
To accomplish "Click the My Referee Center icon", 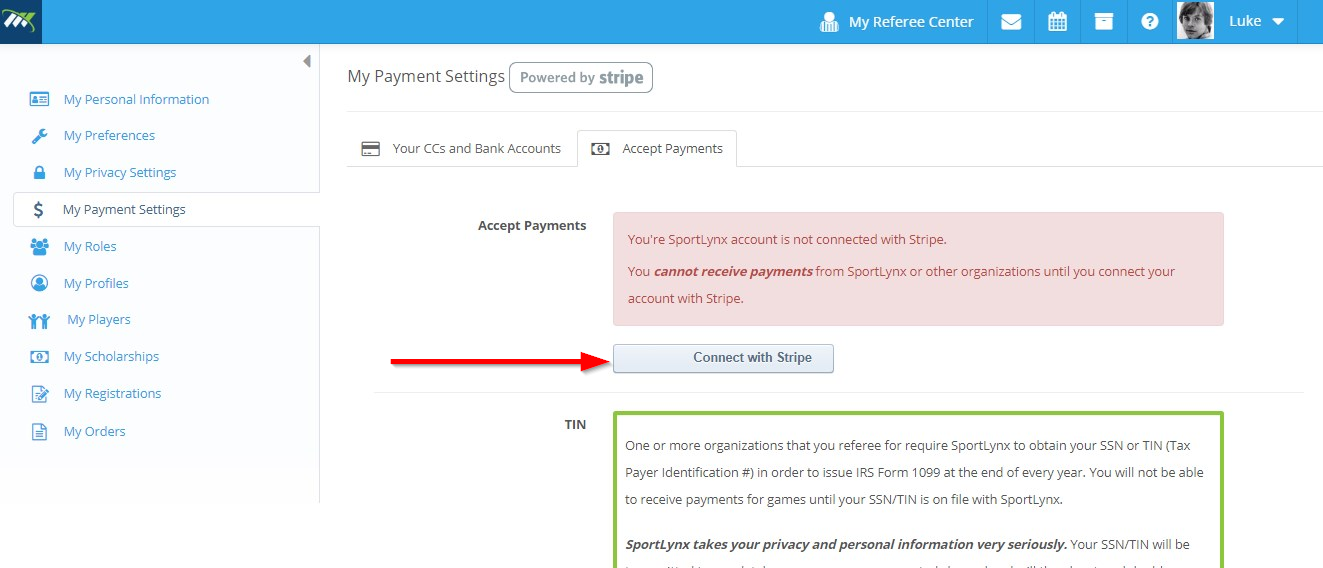I will (x=829, y=22).
